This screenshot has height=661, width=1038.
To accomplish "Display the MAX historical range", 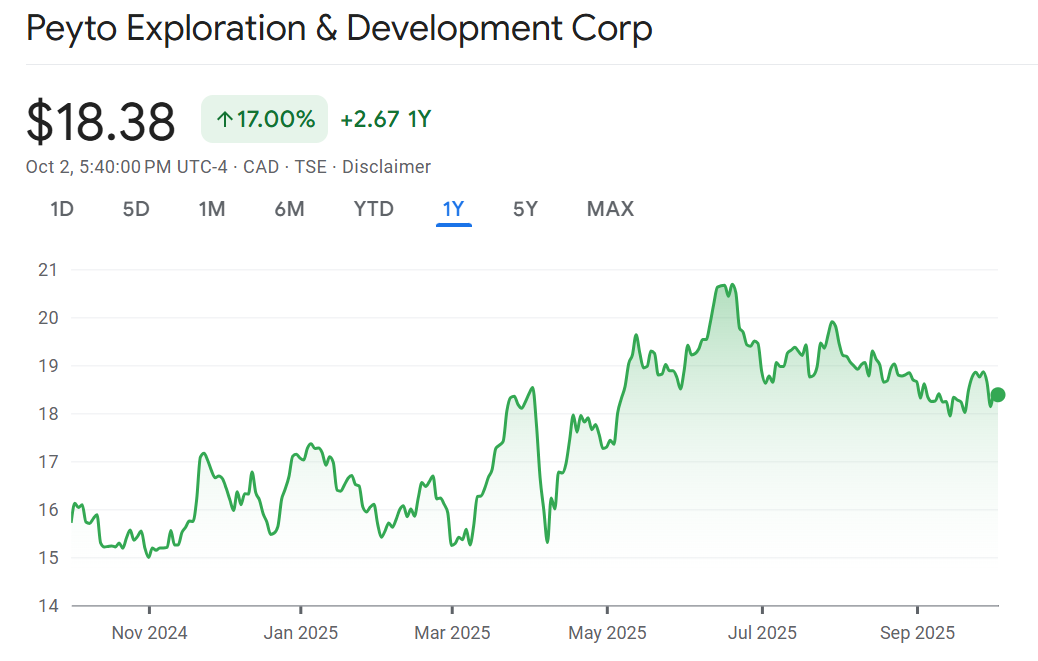I will coord(610,209).
